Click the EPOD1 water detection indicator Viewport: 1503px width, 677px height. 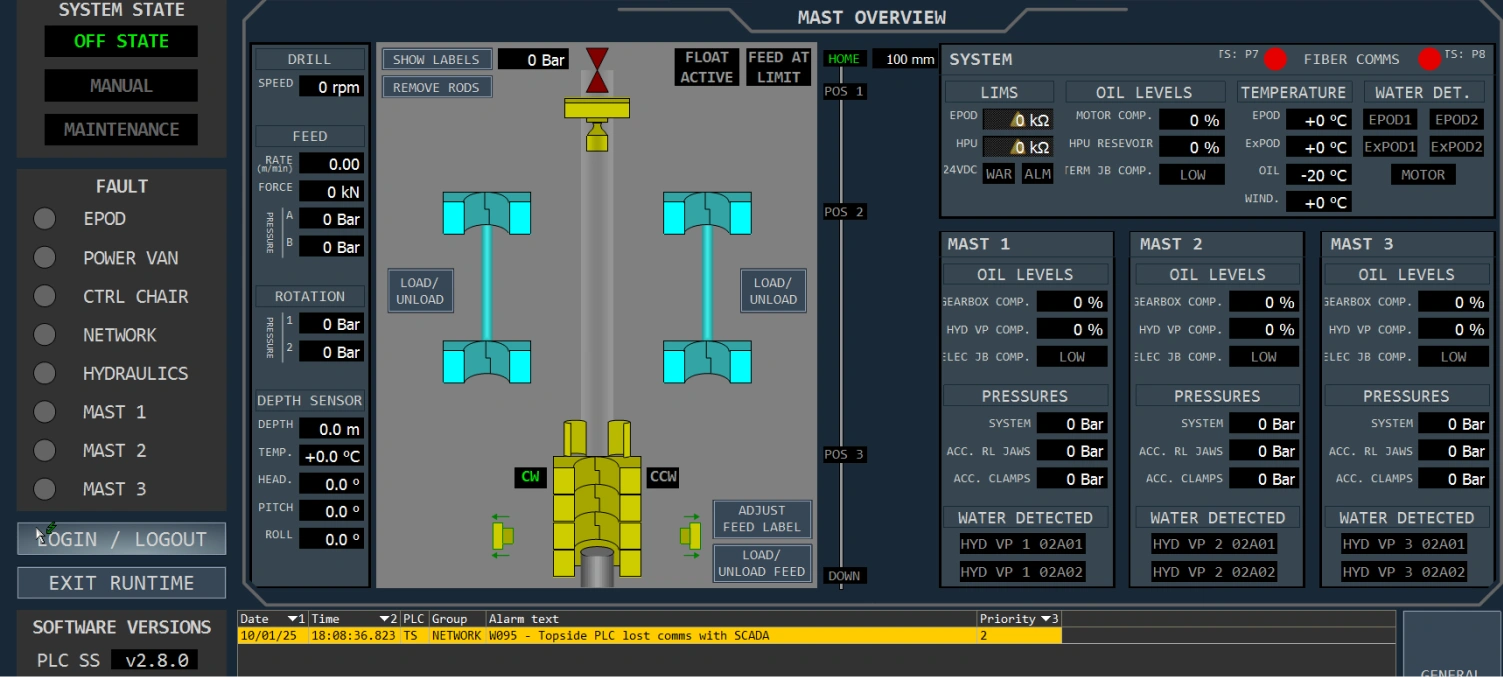click(x=1390, y=120)
